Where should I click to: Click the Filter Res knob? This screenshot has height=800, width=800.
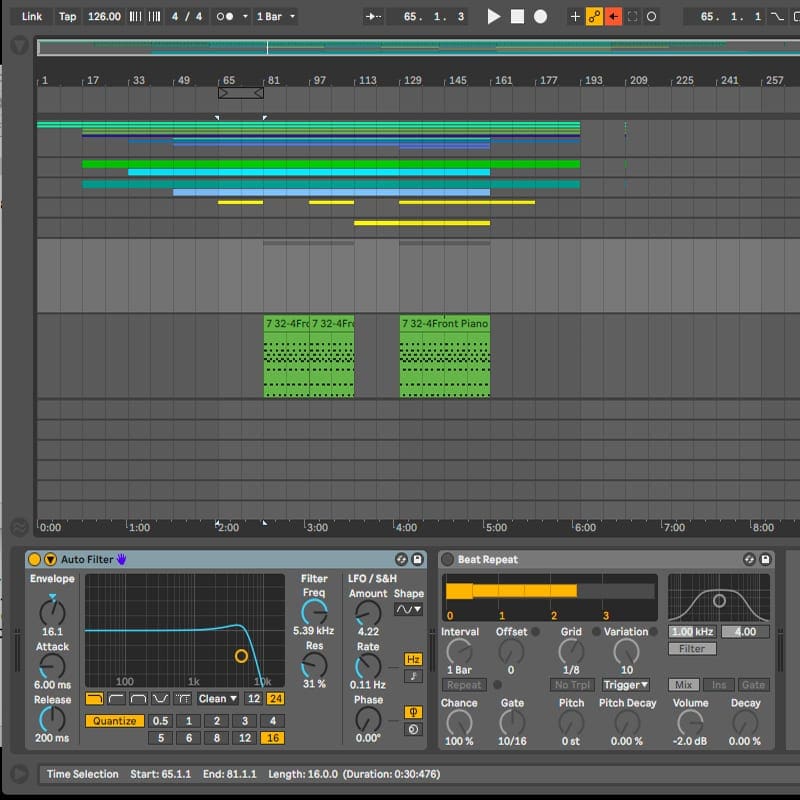point(314,665)
